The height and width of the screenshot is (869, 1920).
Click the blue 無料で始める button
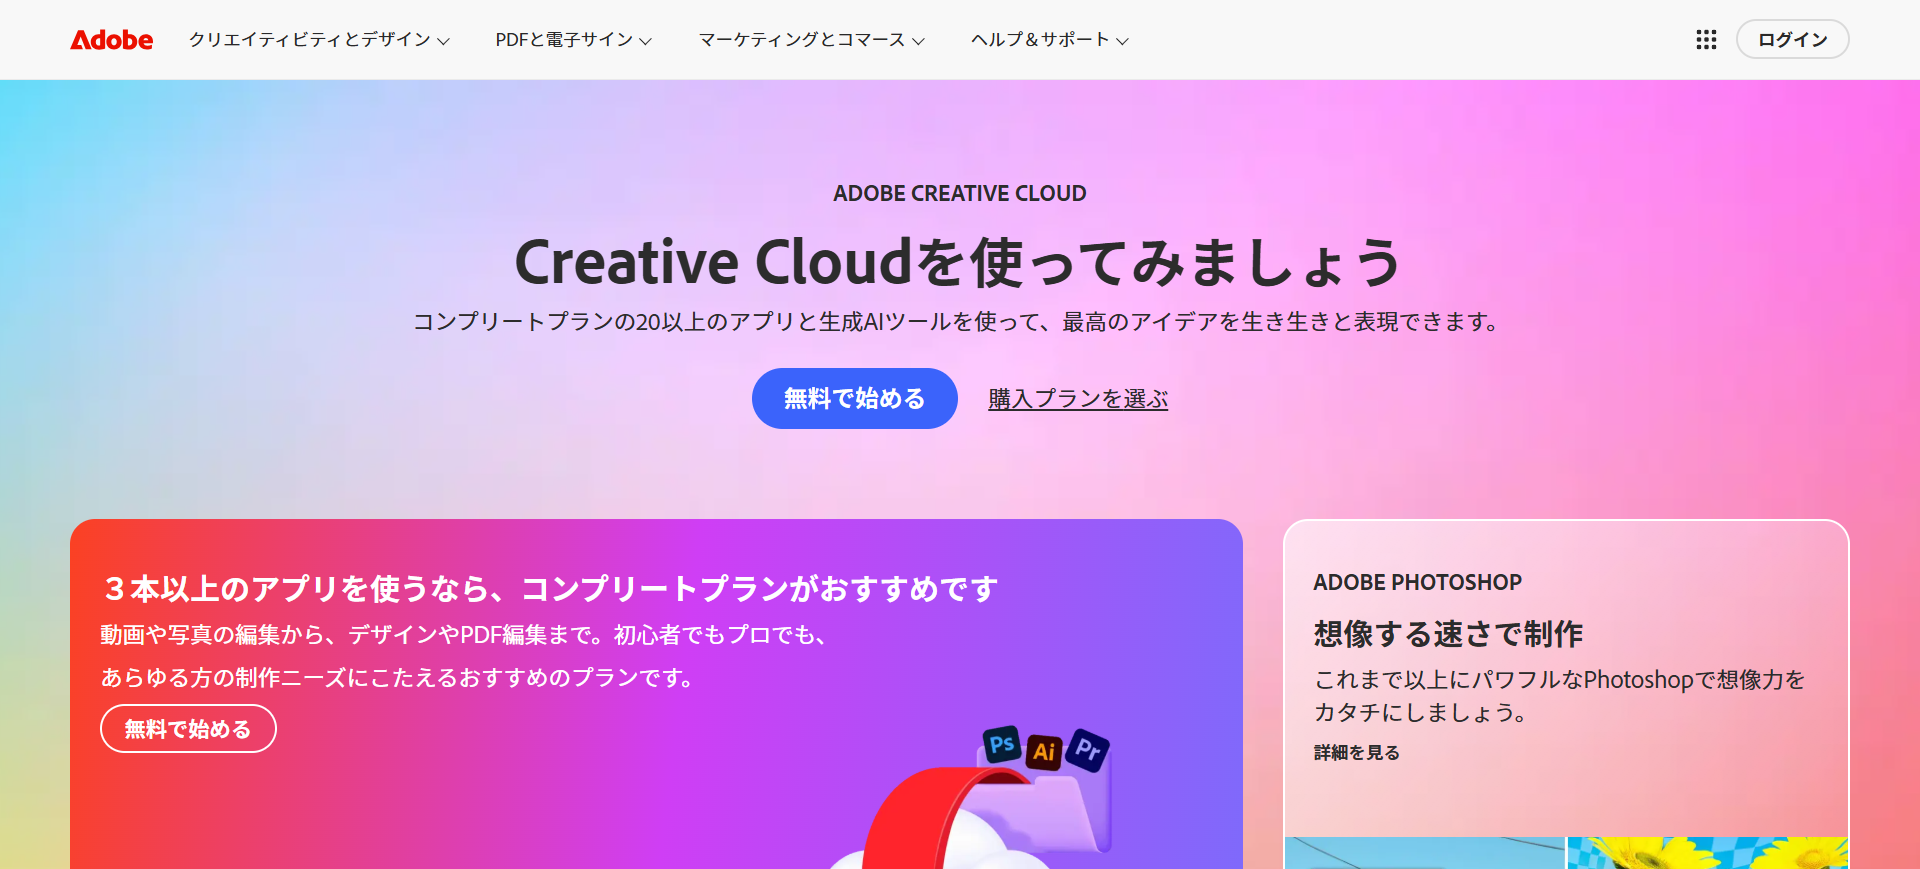click(854, 398)
